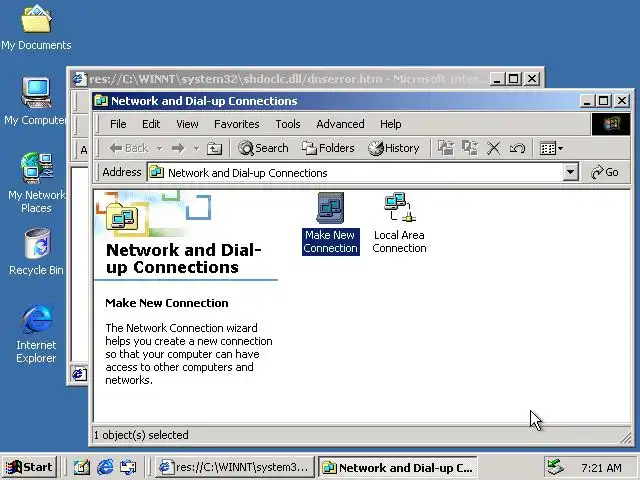Click the Windows logo throbber icon
This screenshot has height=480, width=640.
(611, 124)
